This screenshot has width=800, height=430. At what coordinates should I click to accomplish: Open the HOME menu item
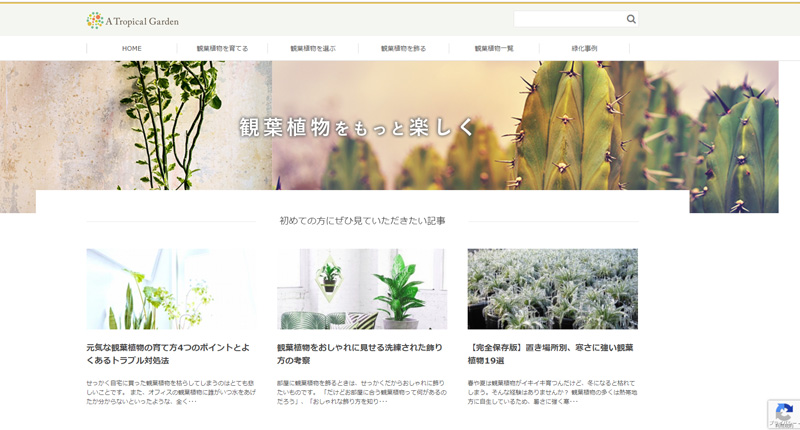tap(132, 48)
